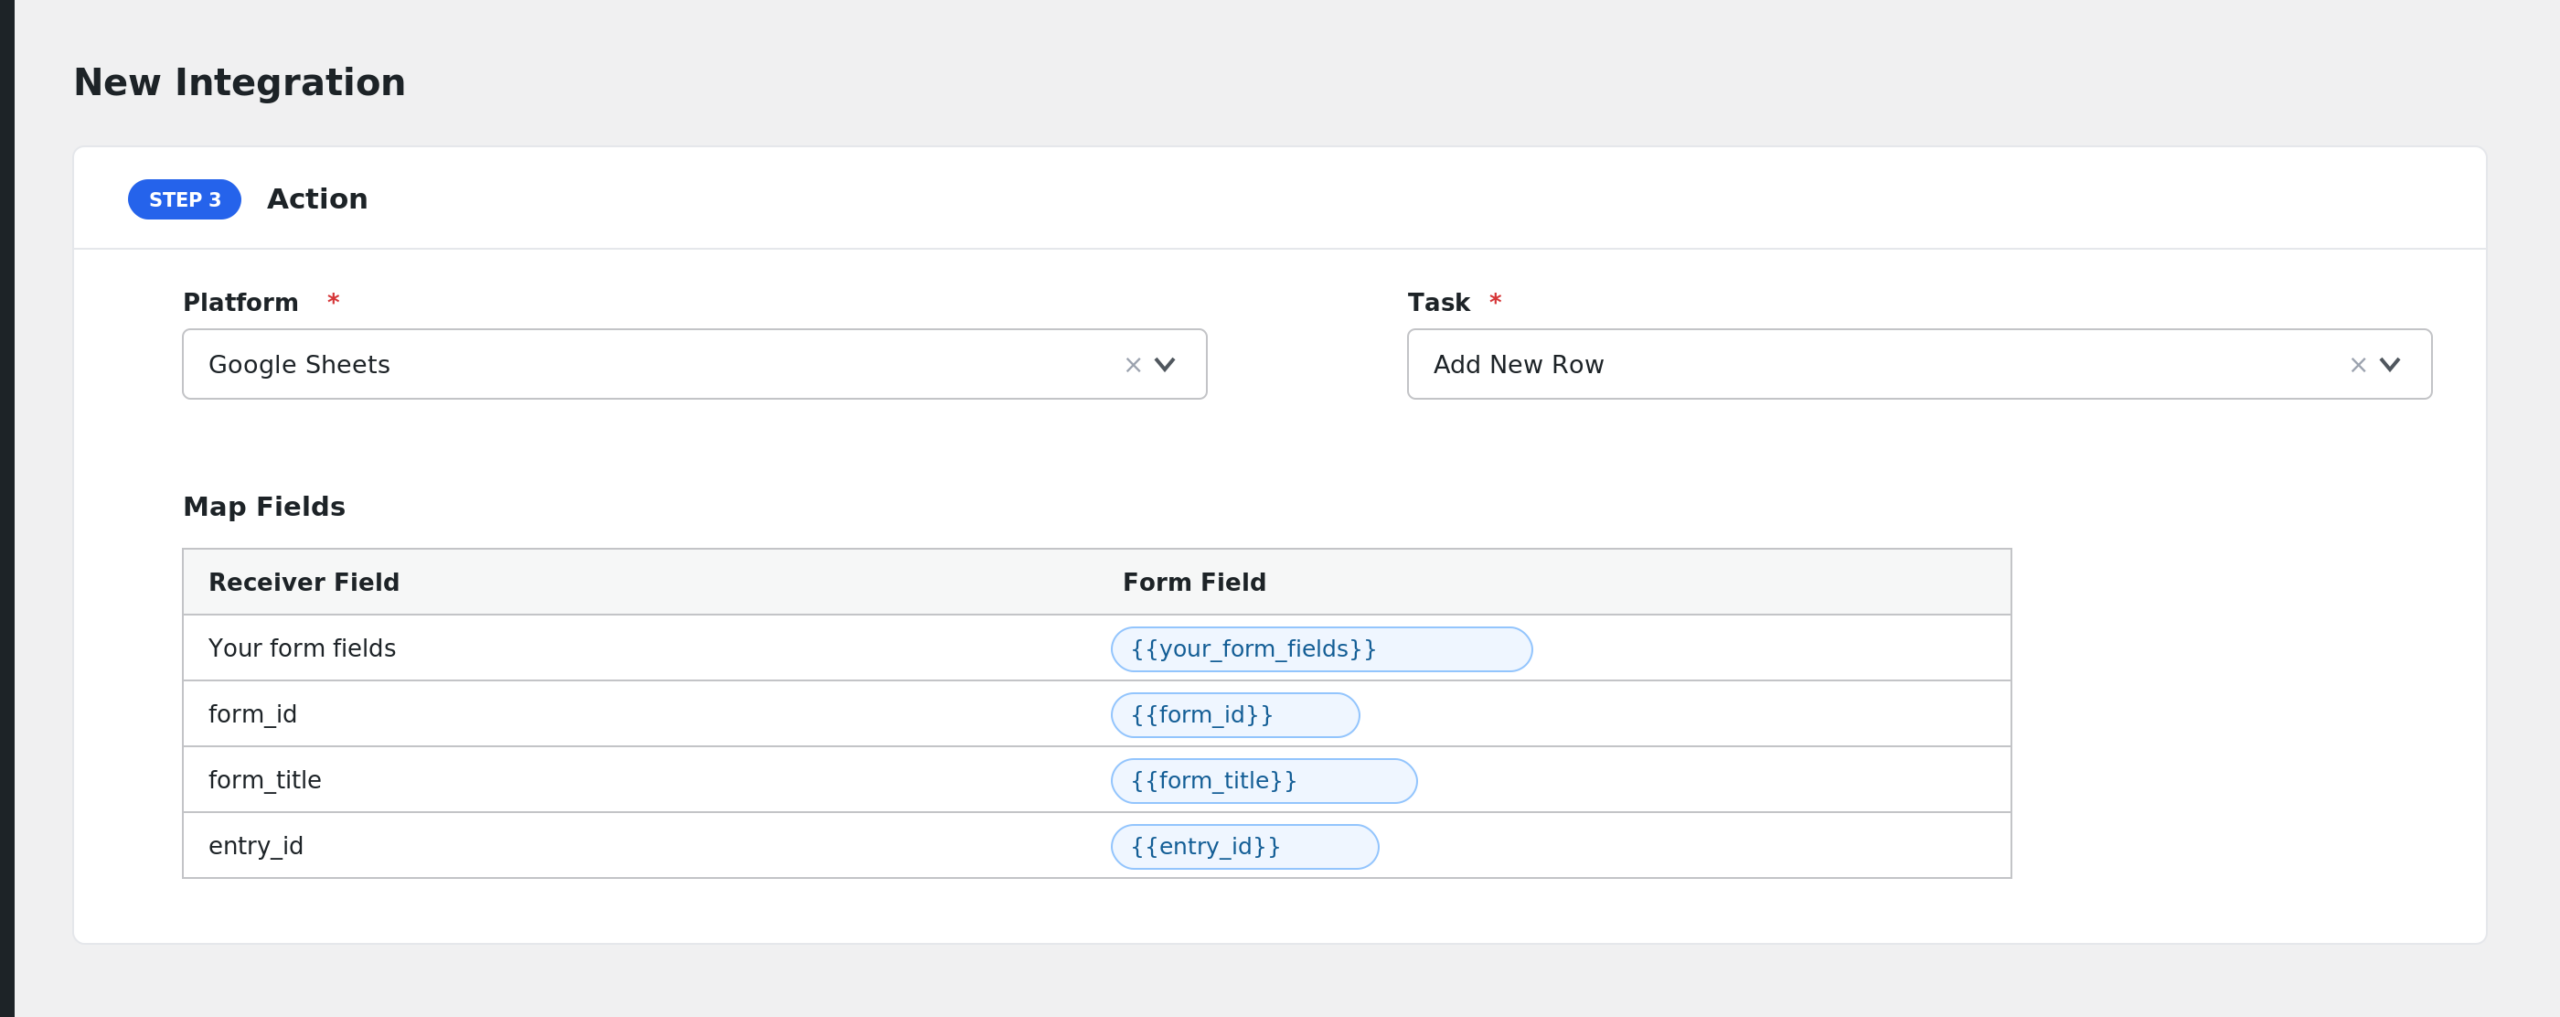Click the 'entry_id' receiver field cell

coord(640,846)
